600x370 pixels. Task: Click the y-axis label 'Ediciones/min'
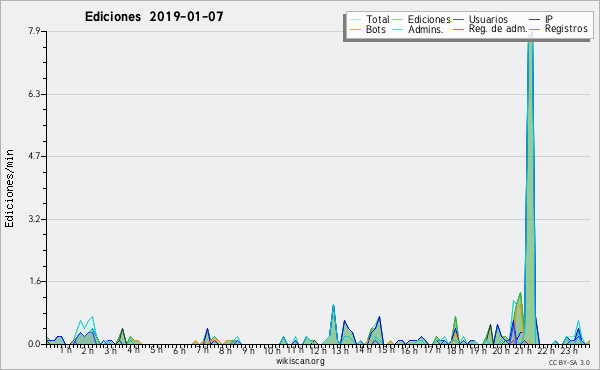coord(9,188)
